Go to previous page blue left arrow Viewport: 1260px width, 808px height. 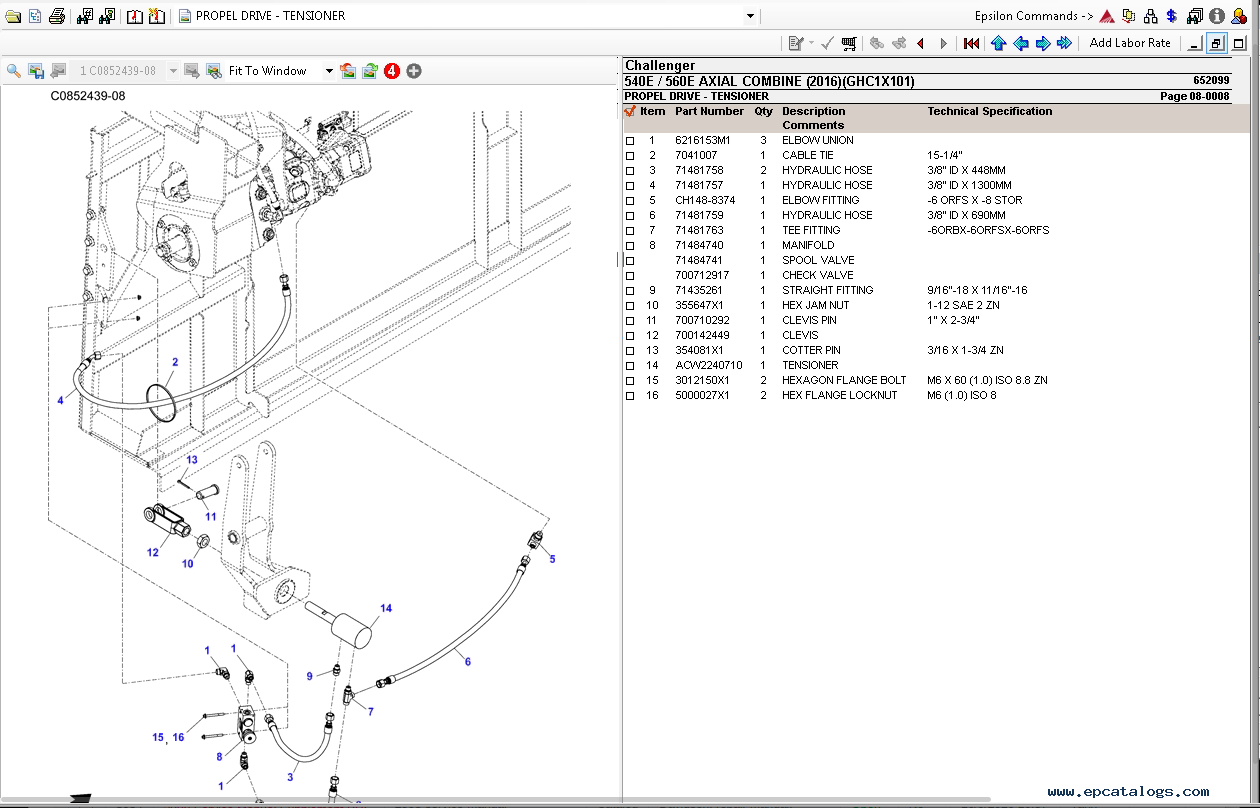pyautogui.click(x=1020, y=43)
